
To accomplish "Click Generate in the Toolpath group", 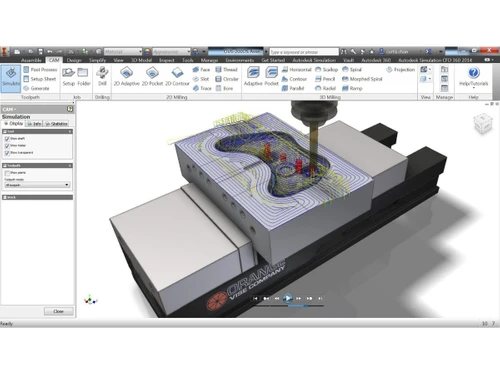I will tap(36, 88).
